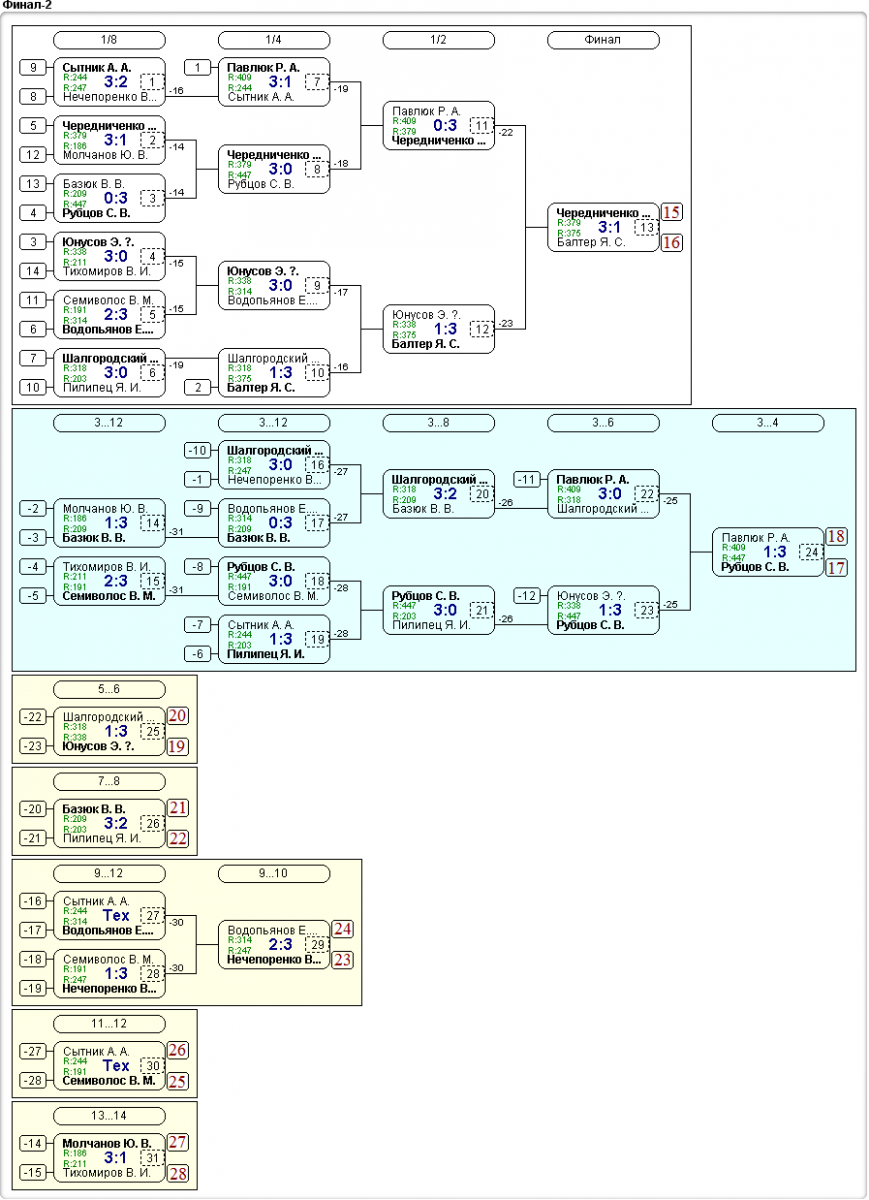Screen dimensions: 869x1200
Task: Click dashed match number 31 box
Action: 152,1158
